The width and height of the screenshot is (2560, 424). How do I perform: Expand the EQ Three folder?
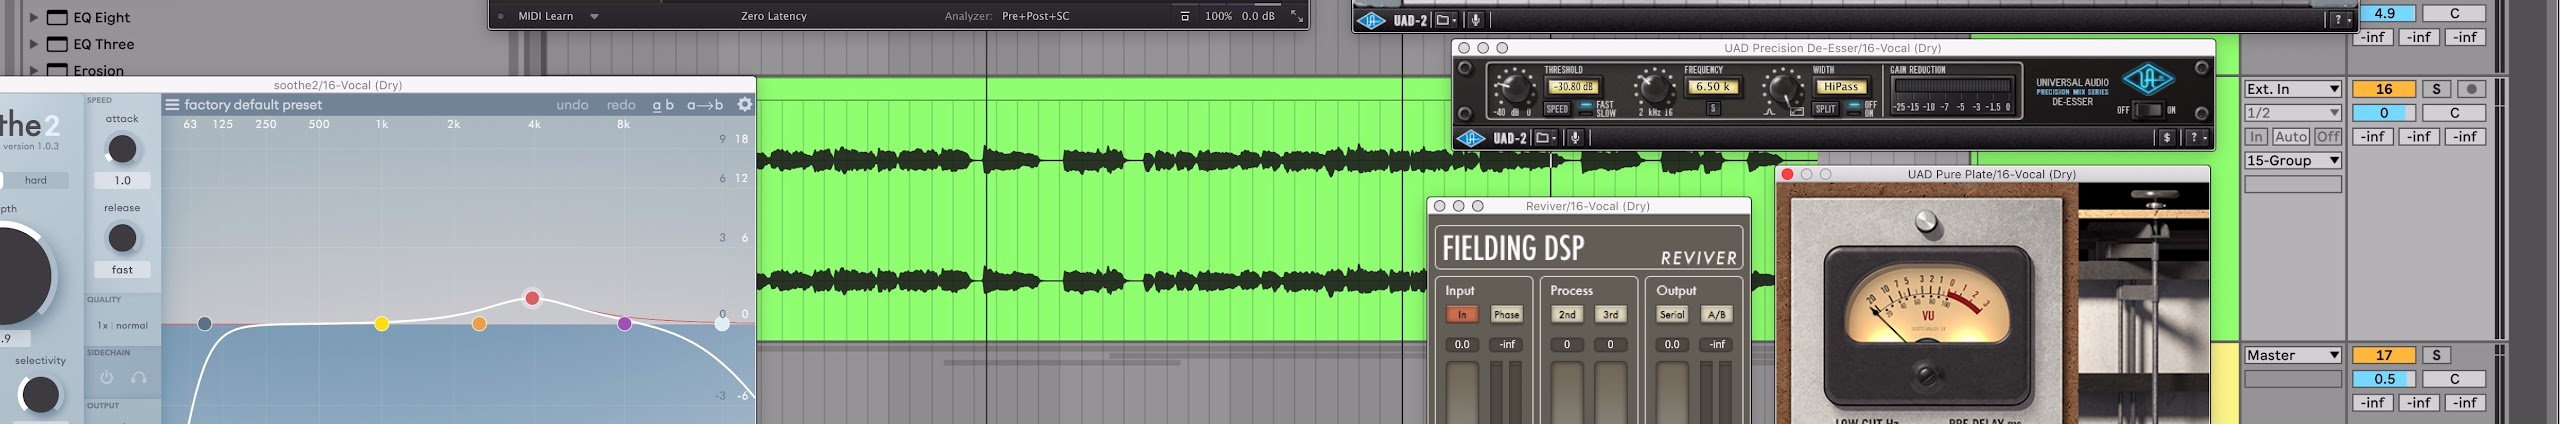[33, 44]
